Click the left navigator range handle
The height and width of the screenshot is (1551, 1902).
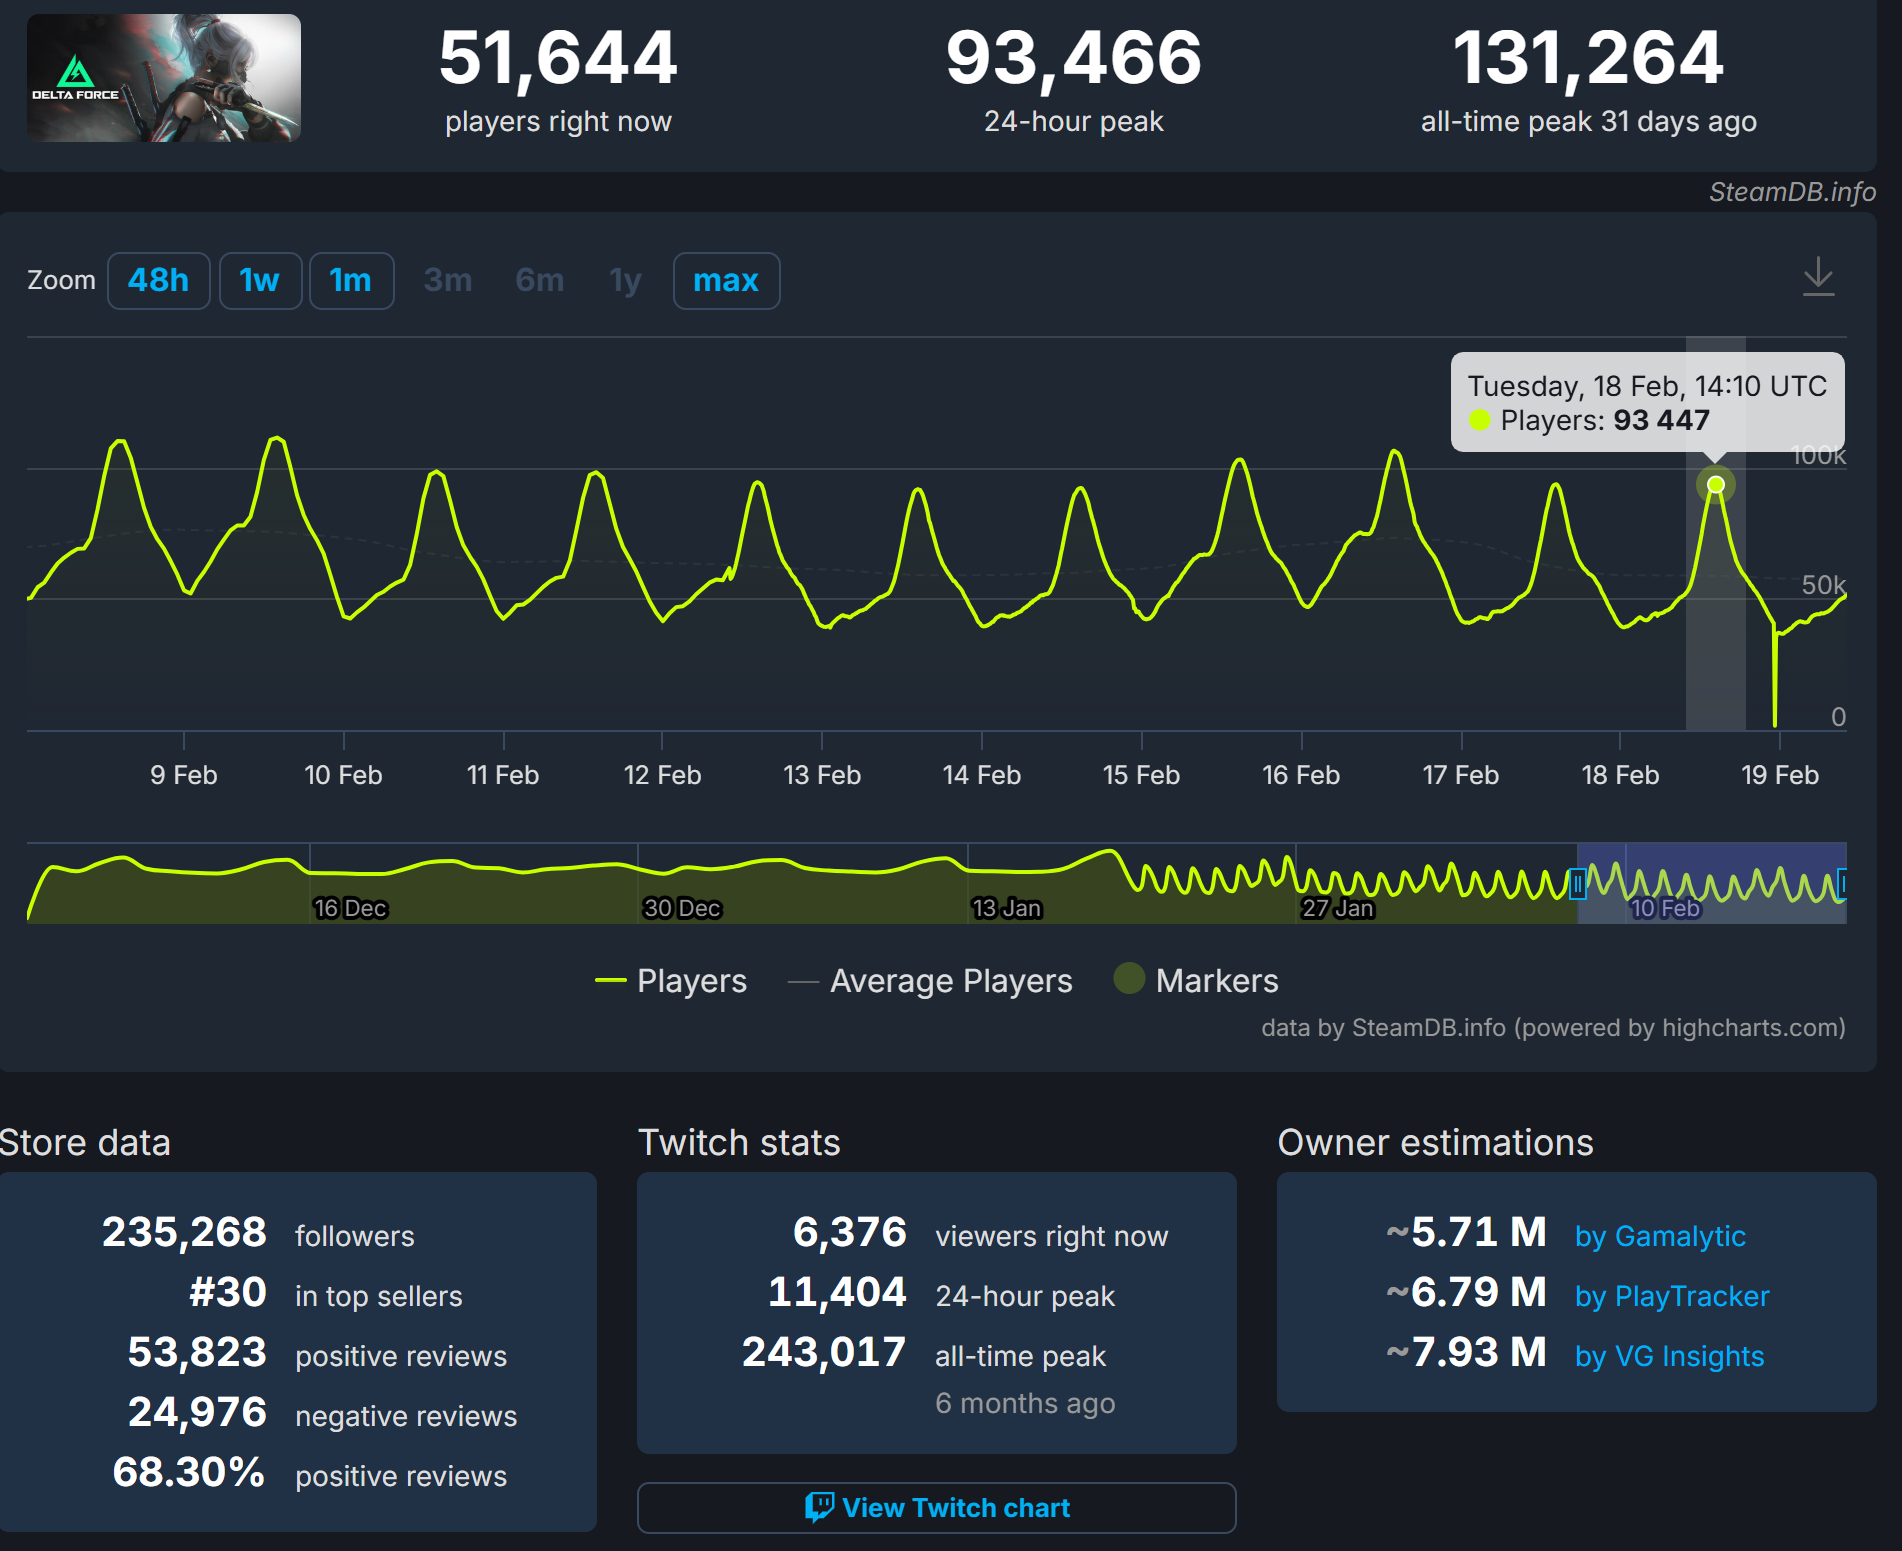pyautogui.click(x=1578, y=884)
